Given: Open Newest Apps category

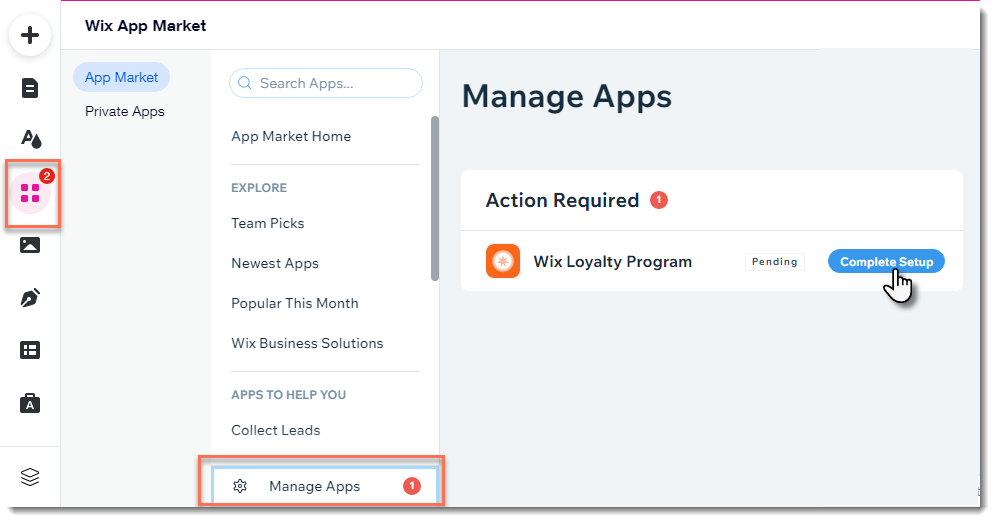Looking at the screenshot, I should point(275,263).
